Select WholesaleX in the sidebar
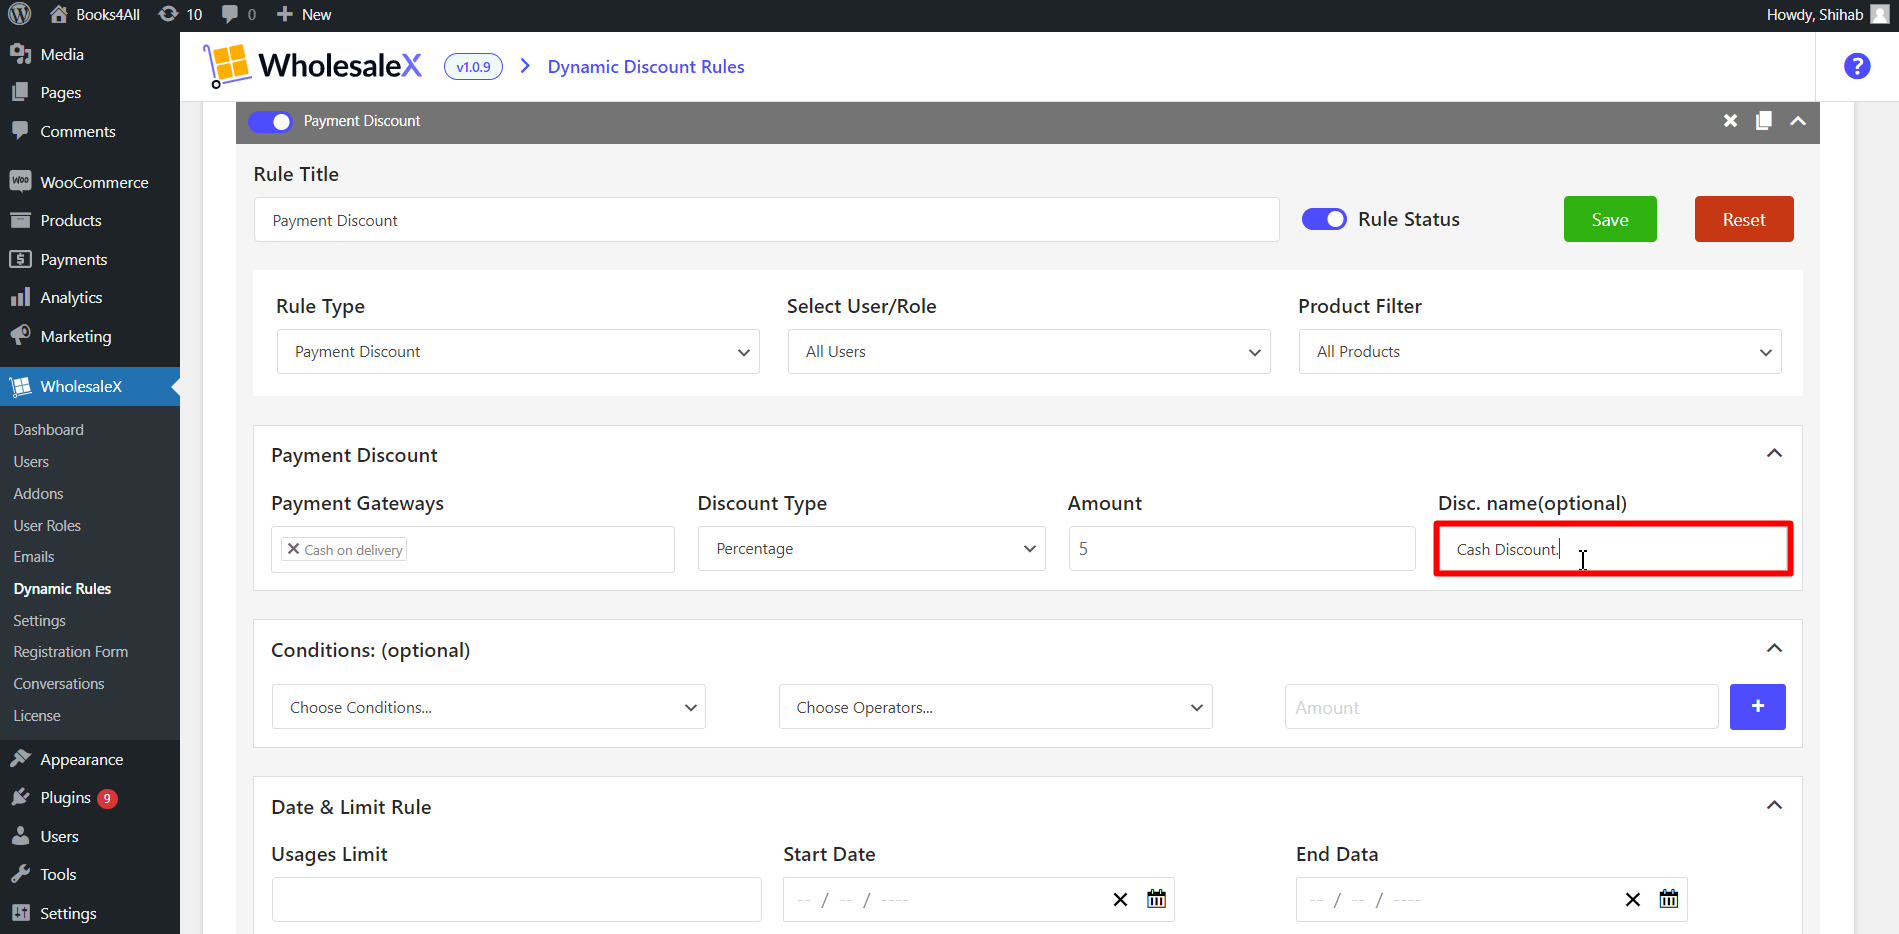1899x934 pixels. click(x=90, y=386)
